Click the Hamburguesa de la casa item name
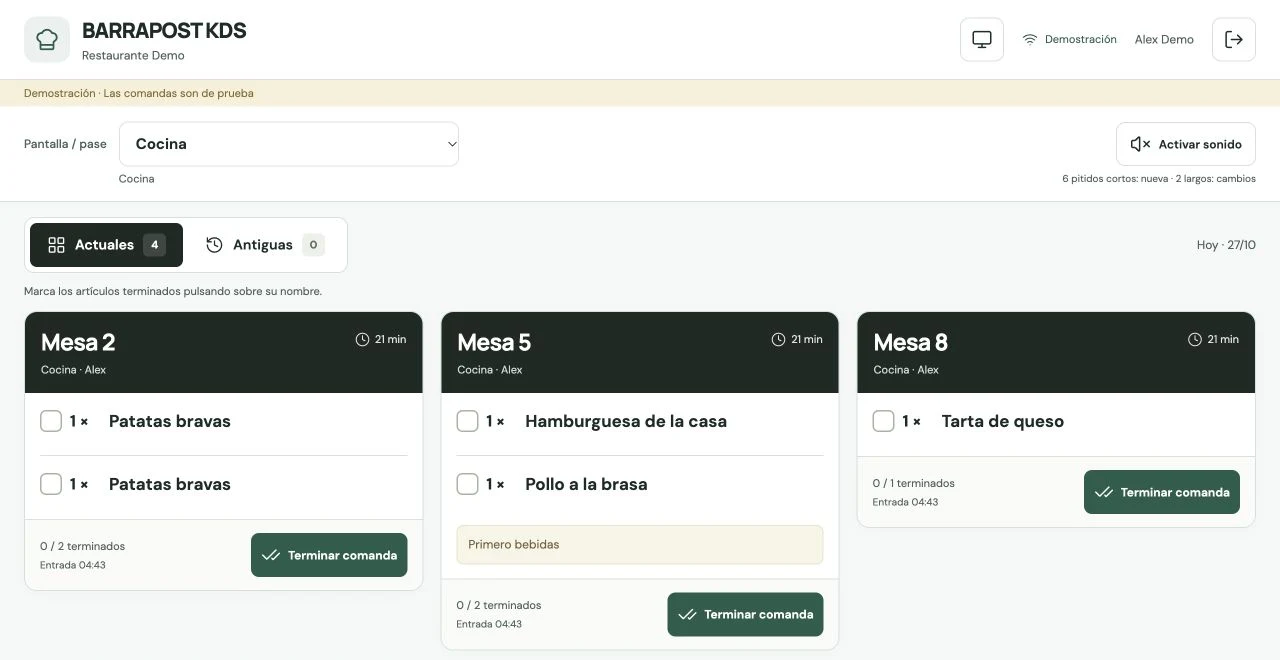The height and width of the screenshot is (660, 1280). pos(626,421)
